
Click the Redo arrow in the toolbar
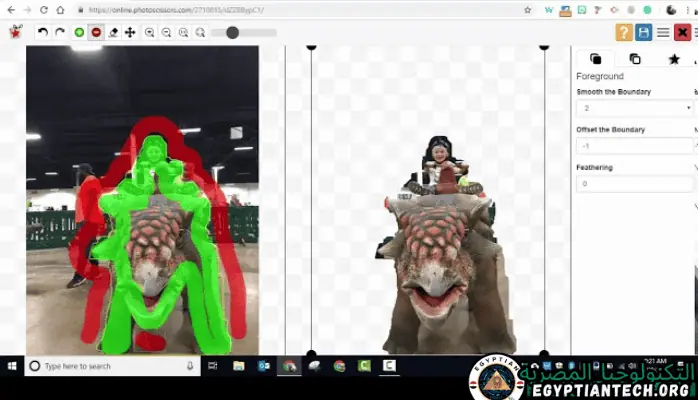click(x=59, y=32)
